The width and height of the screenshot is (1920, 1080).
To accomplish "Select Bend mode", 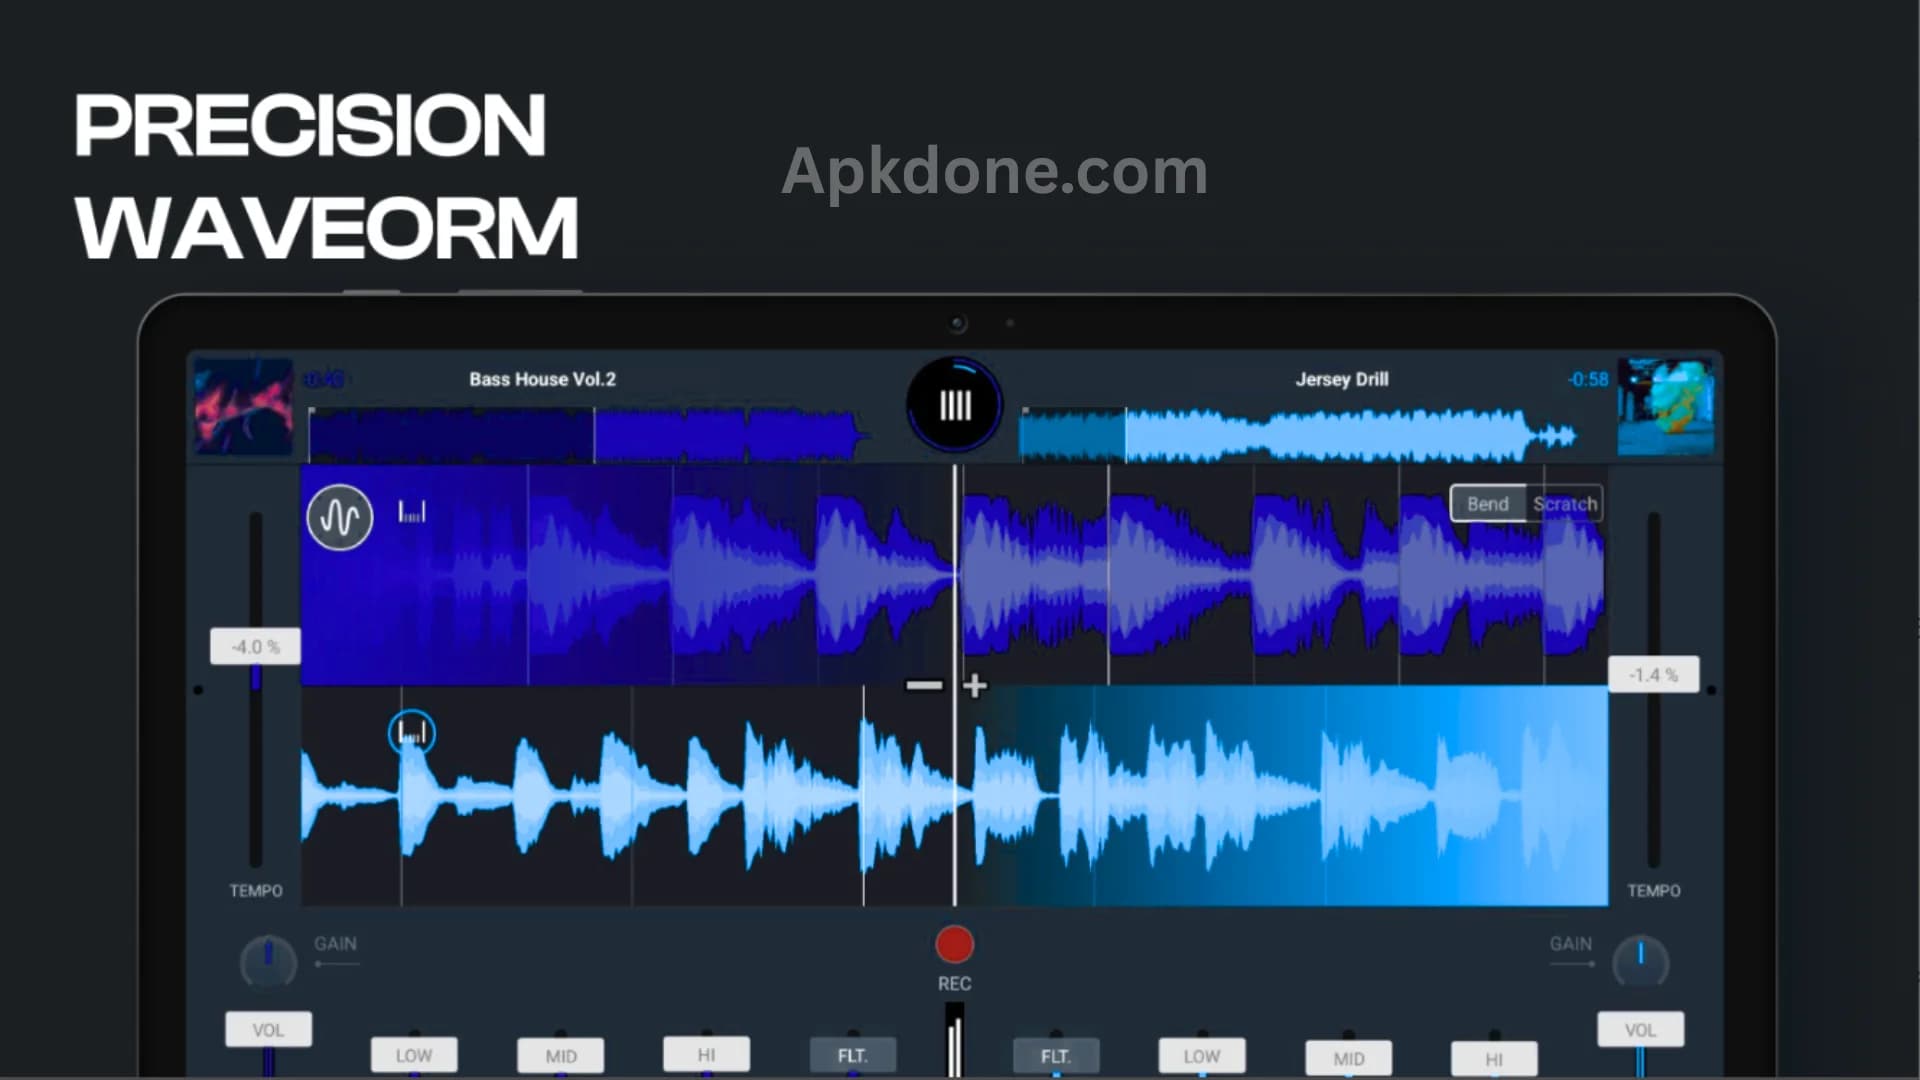I will coord(1488,504).
